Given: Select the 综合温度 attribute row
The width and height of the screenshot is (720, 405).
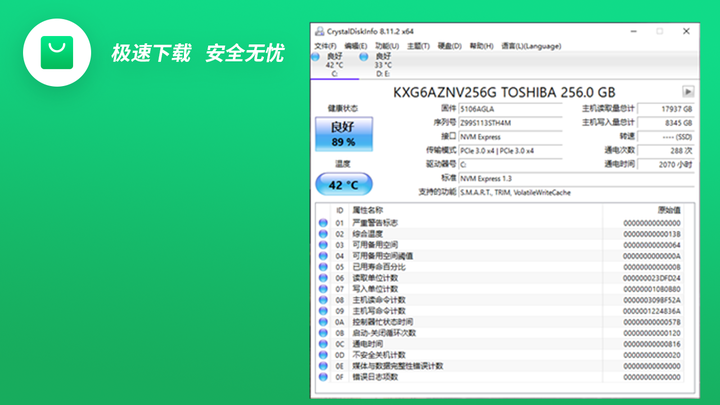Looking at the screenshot, I should point(500,234).
